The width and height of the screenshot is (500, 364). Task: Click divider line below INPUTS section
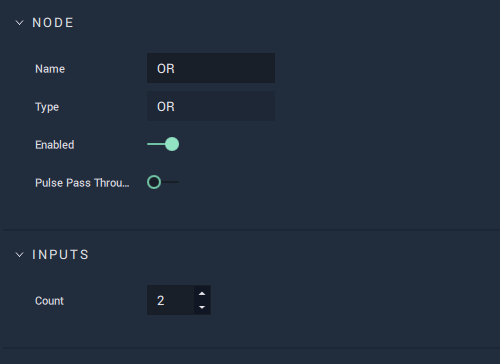tap(251, 348)
